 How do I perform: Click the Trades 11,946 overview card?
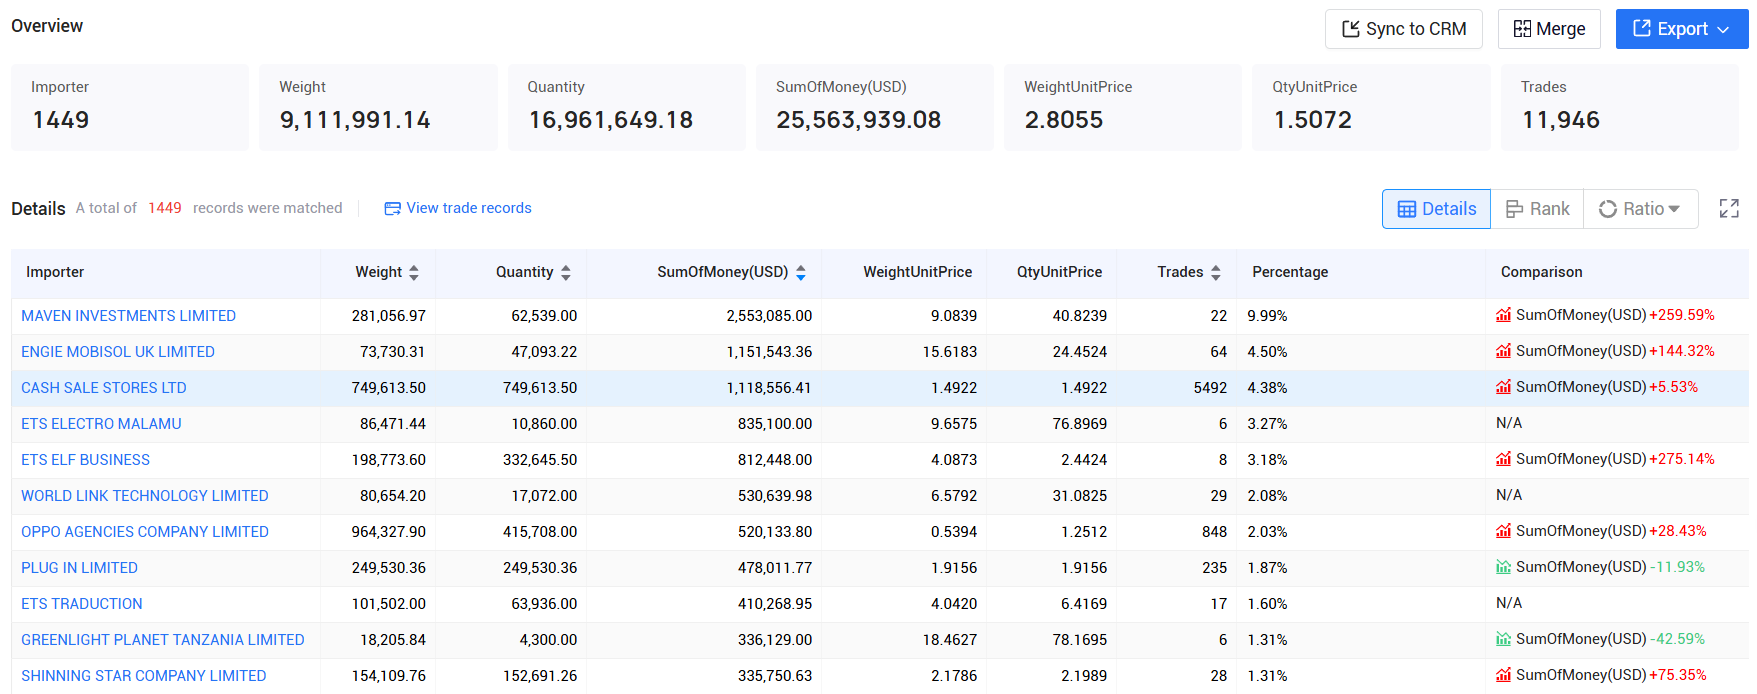tap(1620, 107)
